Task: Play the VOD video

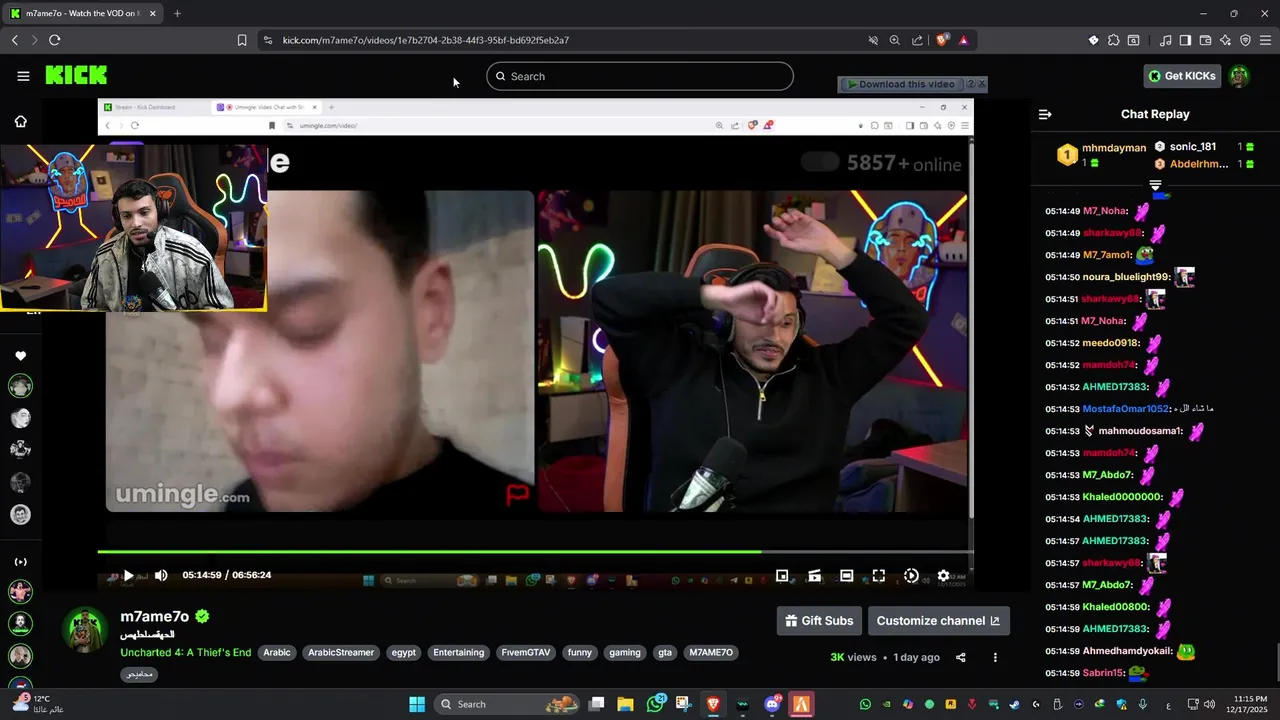Action: click(x=128, y=575)
